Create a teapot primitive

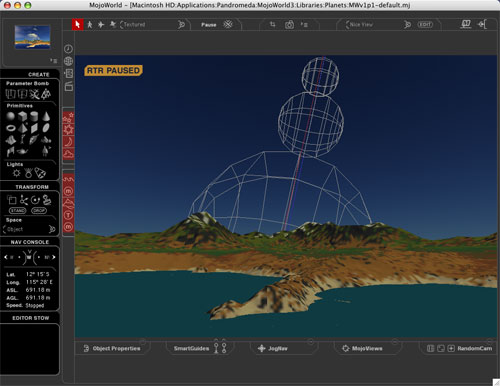point(22,152)
